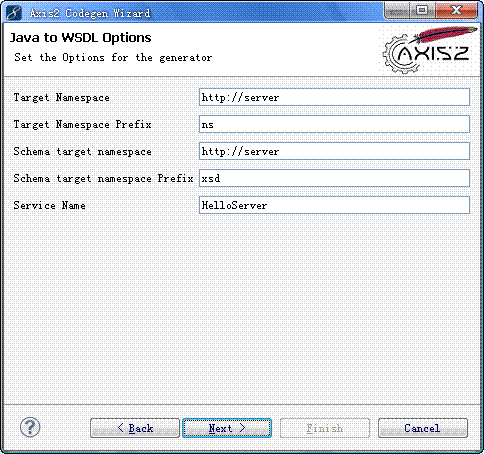Click the 'Schema target namespace' label
The height and width of the screenshot is (454, 484).
pyautogui.click(x=82, y=151)
